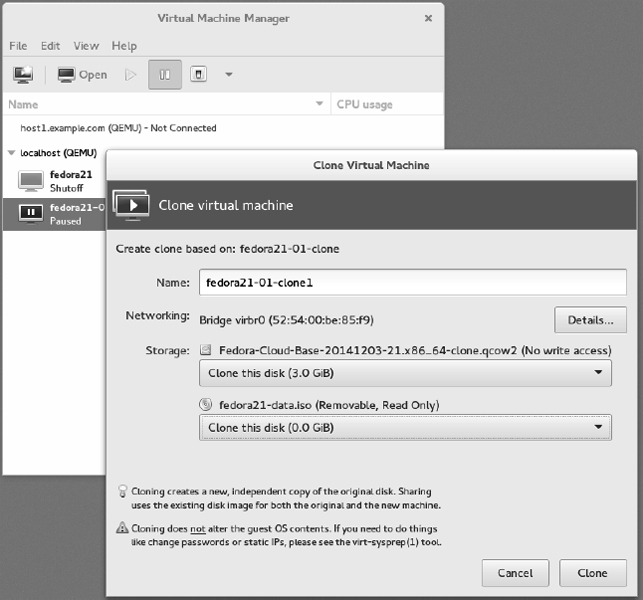643x600 pixels.
Task: Toggle the pause virtual machine button
Action: coord(165,75)
